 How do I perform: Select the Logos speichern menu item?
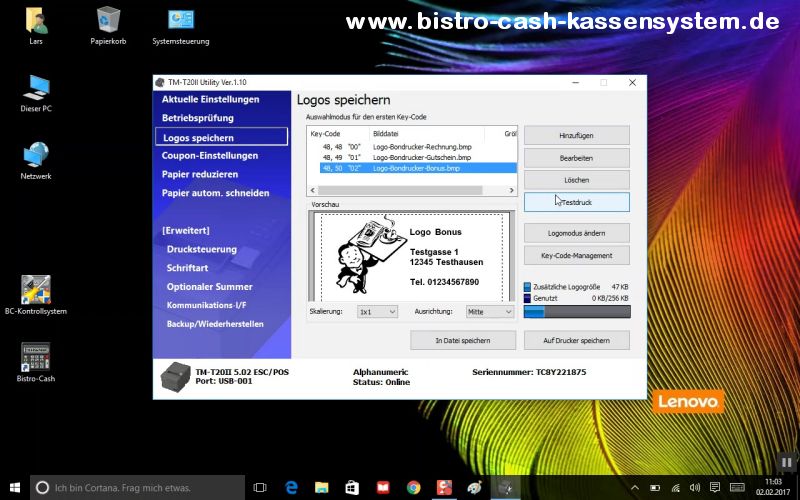pyautogui.click(x=221, y=137)
